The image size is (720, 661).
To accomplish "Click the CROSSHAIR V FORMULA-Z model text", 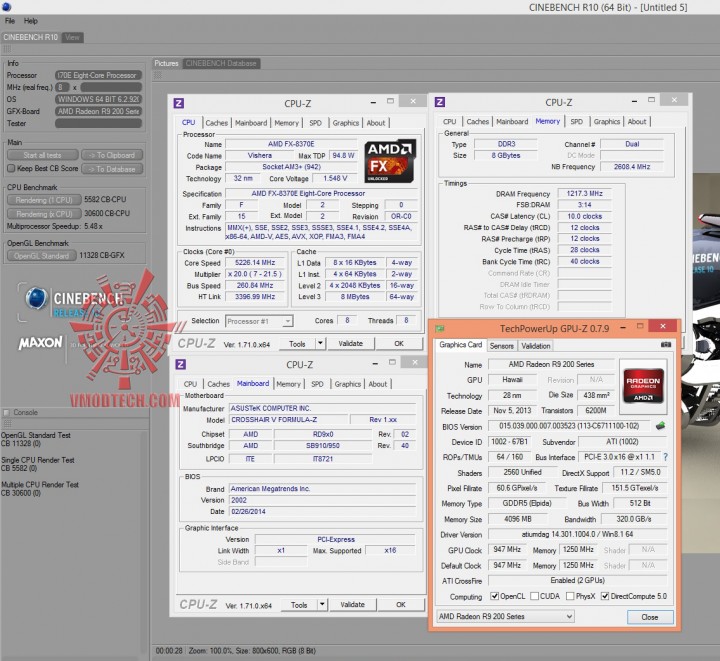I will click(x=274, y=420).
